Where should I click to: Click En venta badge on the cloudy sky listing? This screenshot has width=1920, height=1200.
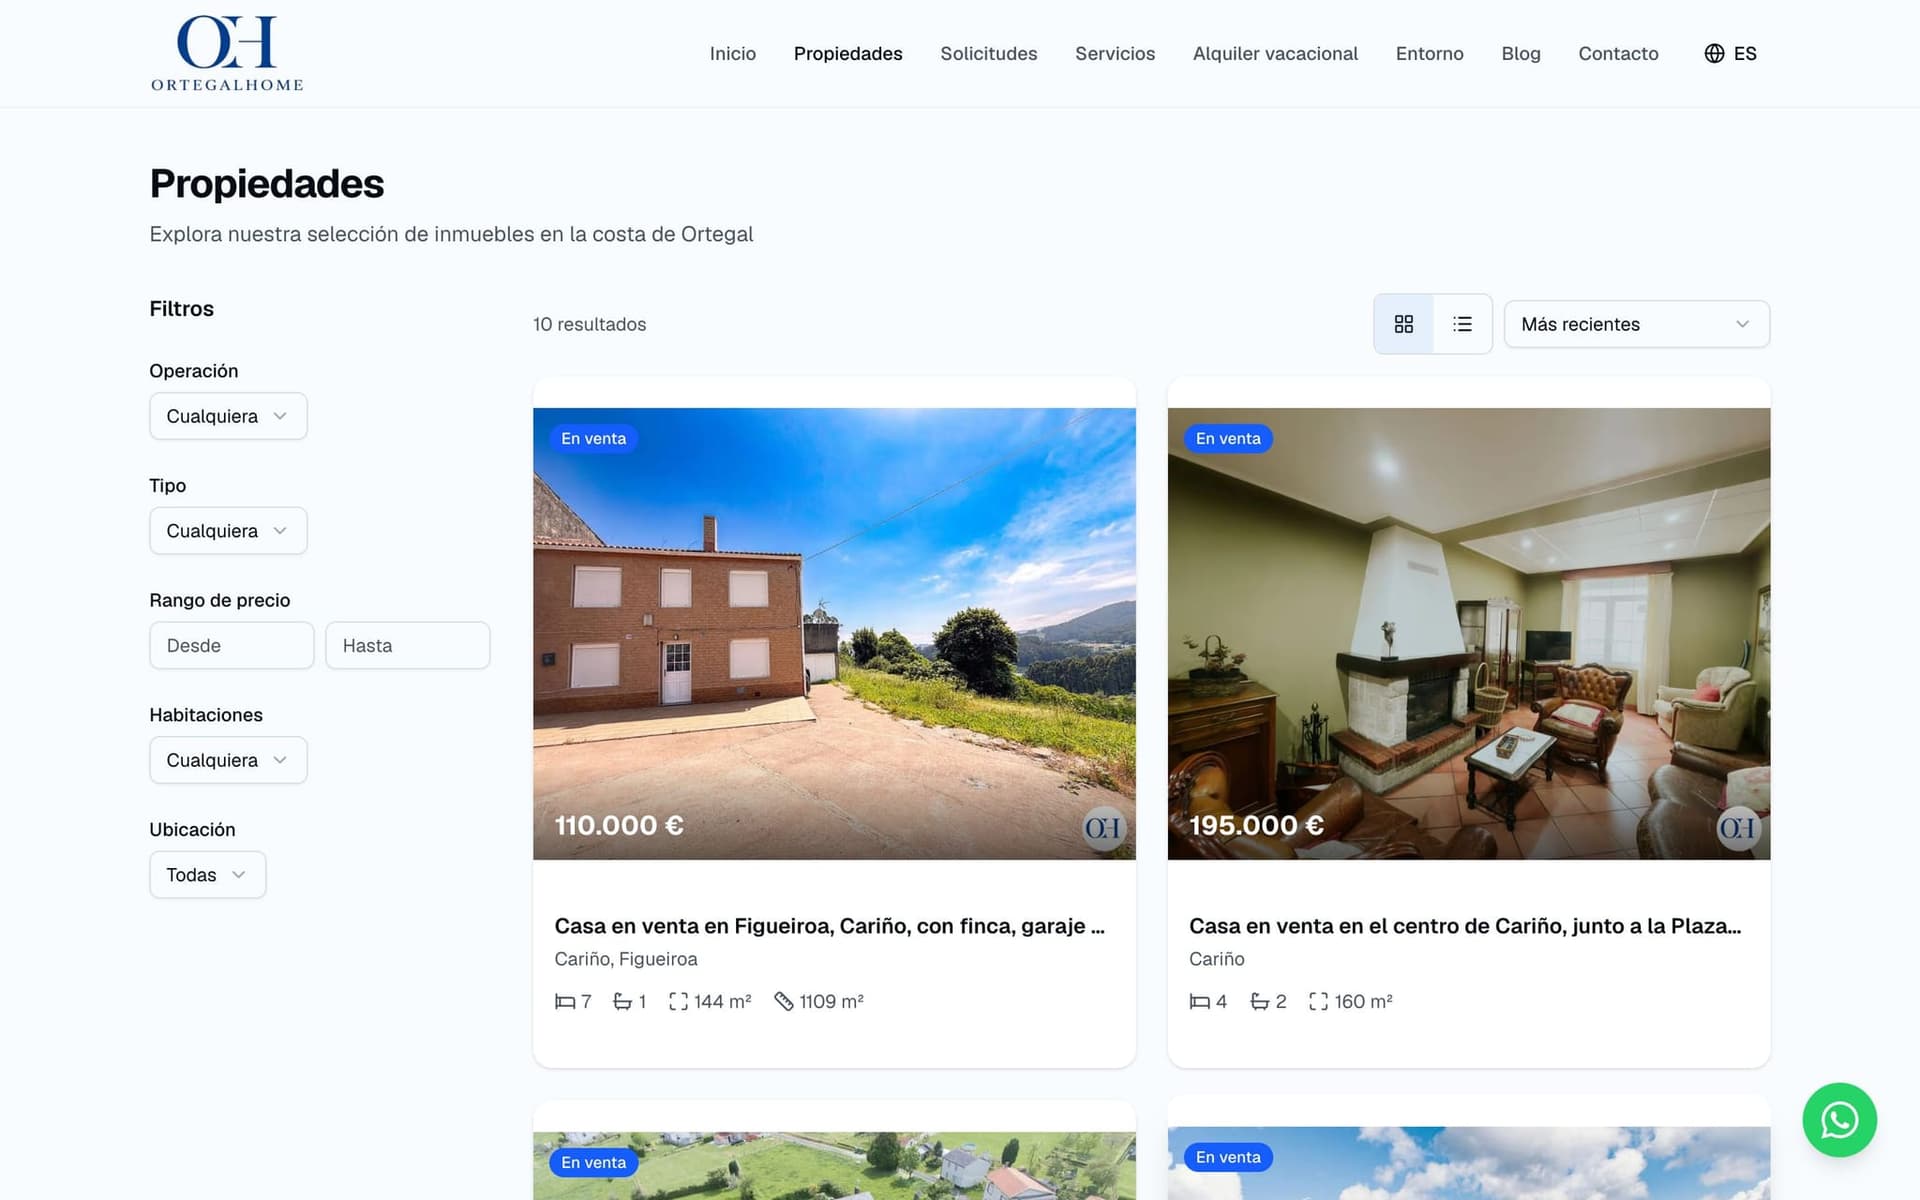tap(1228, 1157)
